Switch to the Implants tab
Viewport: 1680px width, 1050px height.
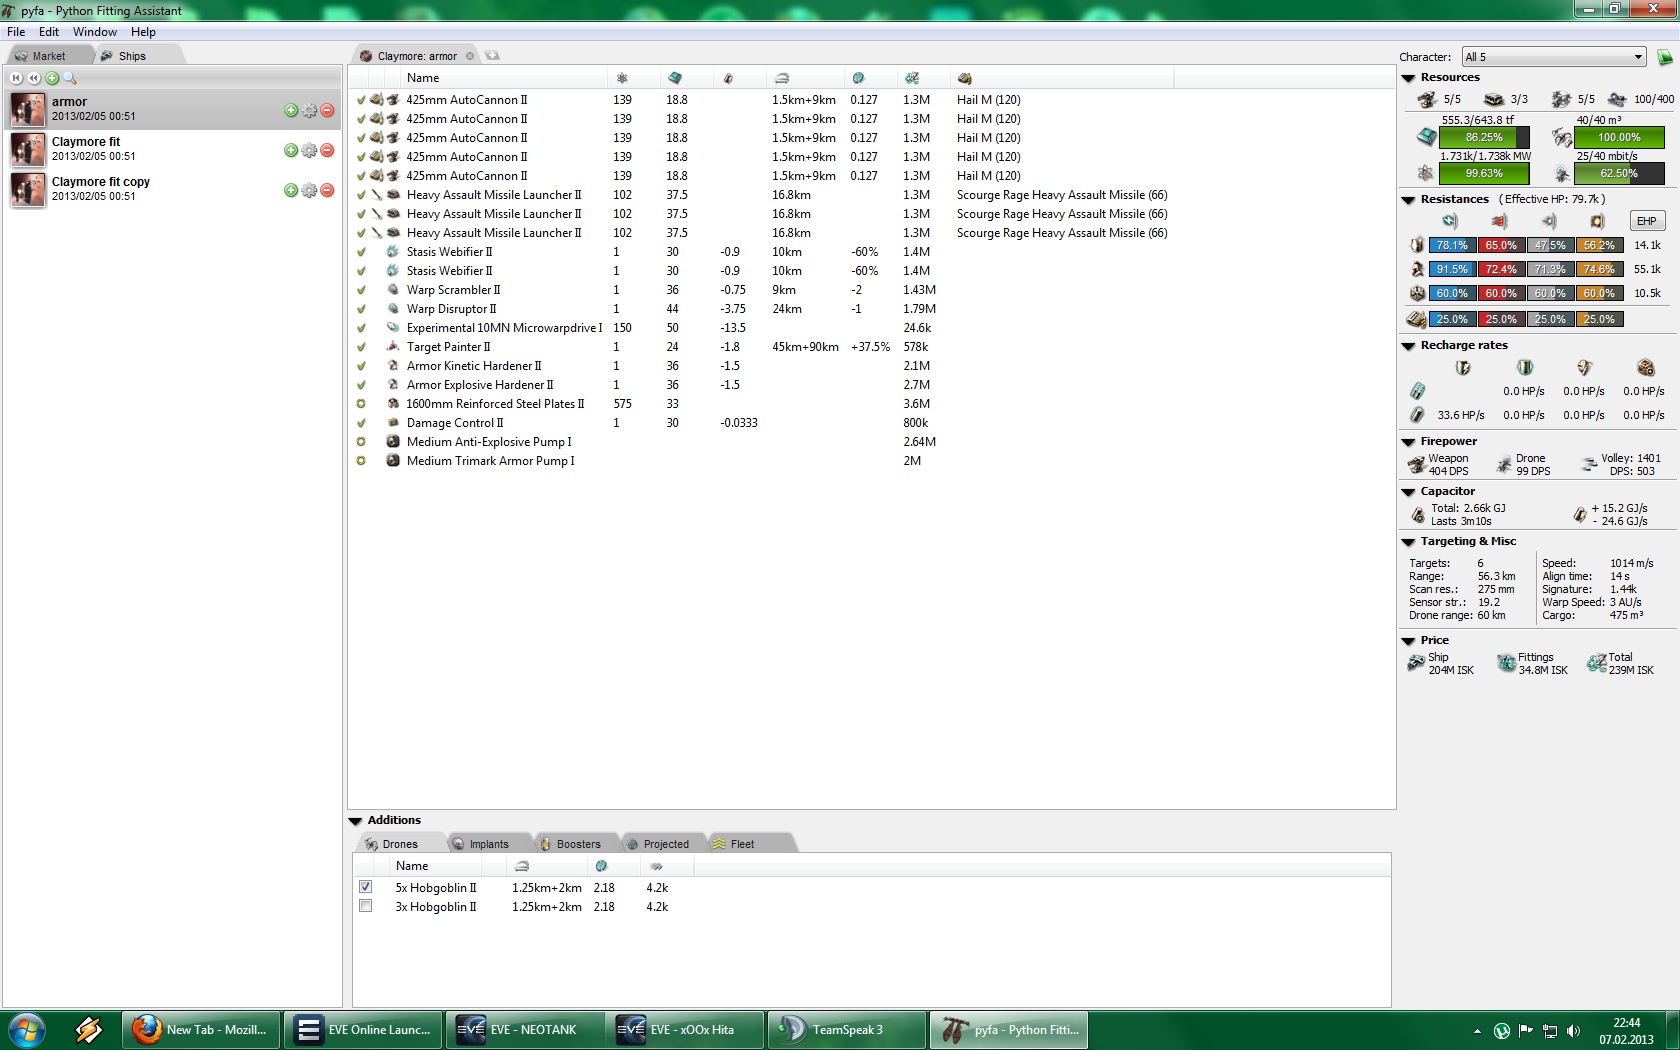click(x=489, y=844)
